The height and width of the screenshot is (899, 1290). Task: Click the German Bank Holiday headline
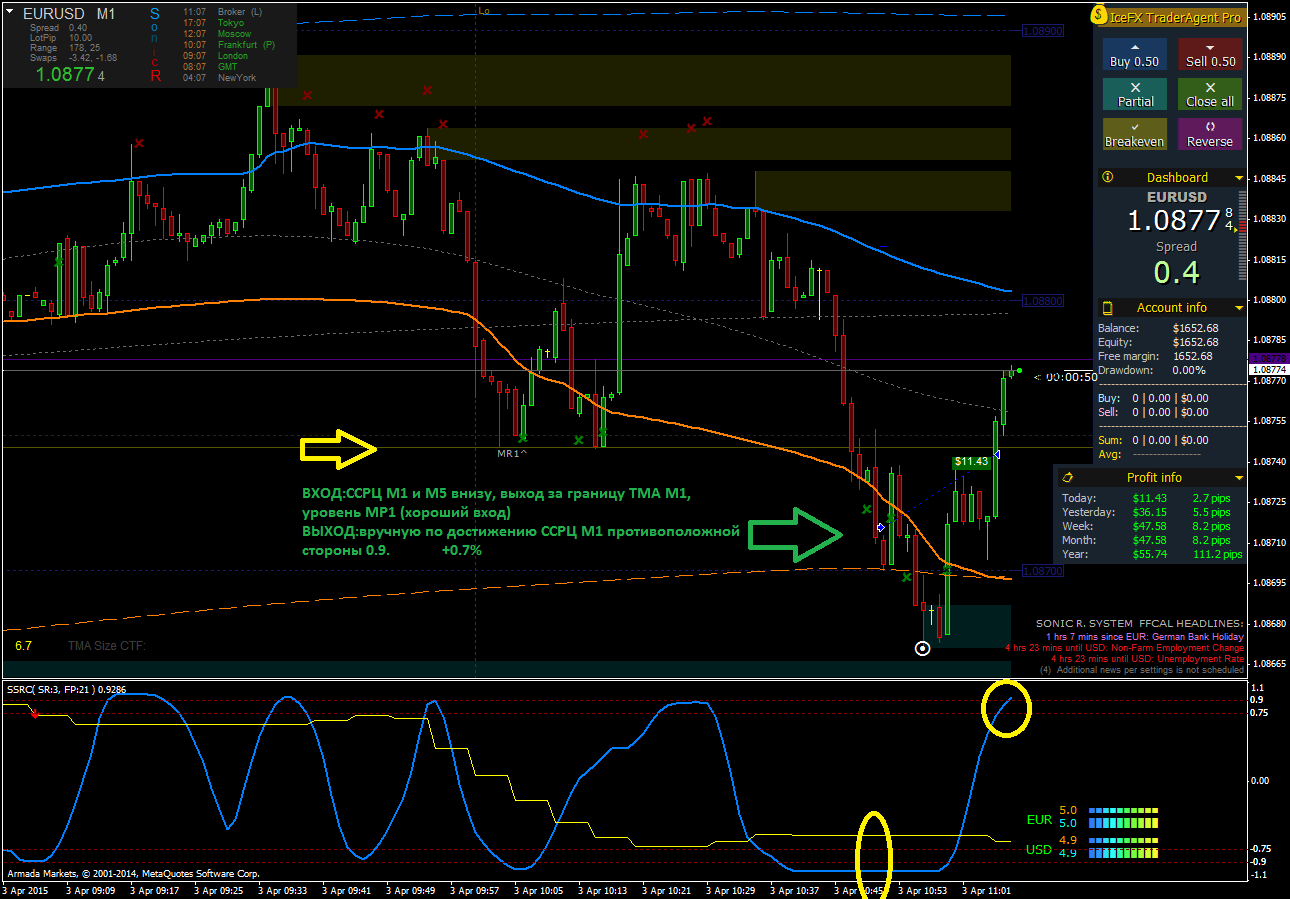(x=1145, y=636)
